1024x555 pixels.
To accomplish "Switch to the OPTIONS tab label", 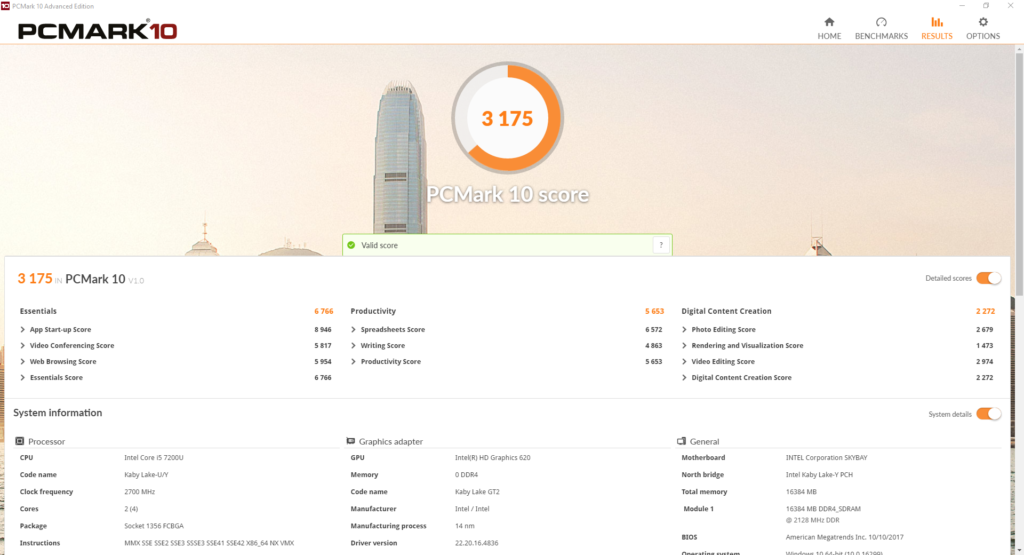I will click(983, 37).
